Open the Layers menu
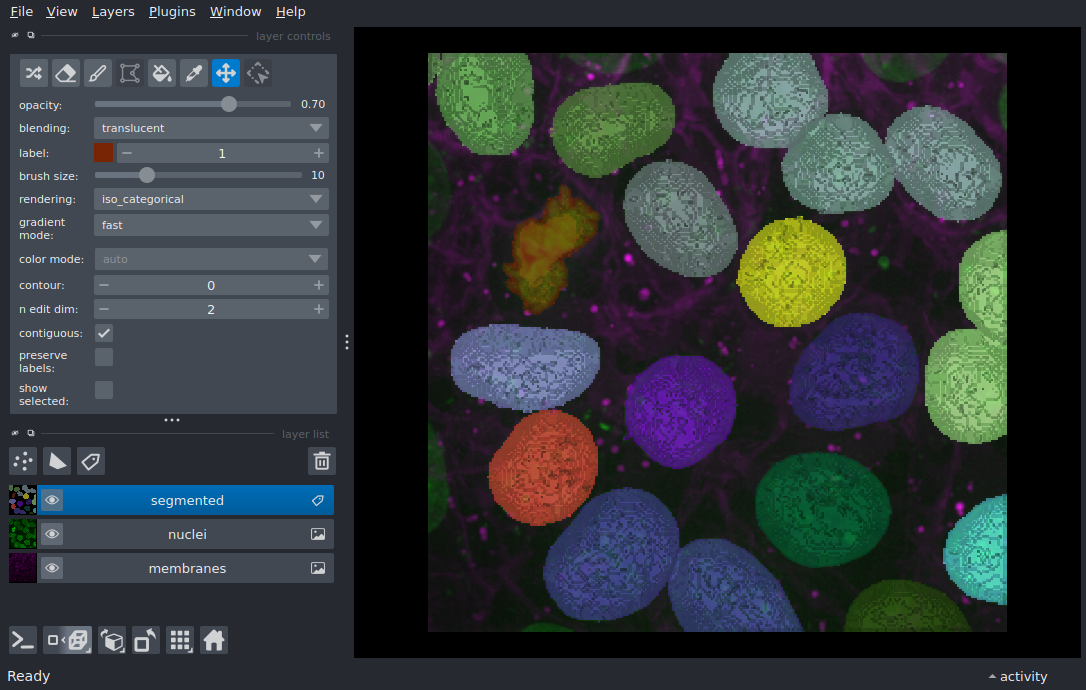Viewport: 1086px width, 690px height. tap(112, 12)
